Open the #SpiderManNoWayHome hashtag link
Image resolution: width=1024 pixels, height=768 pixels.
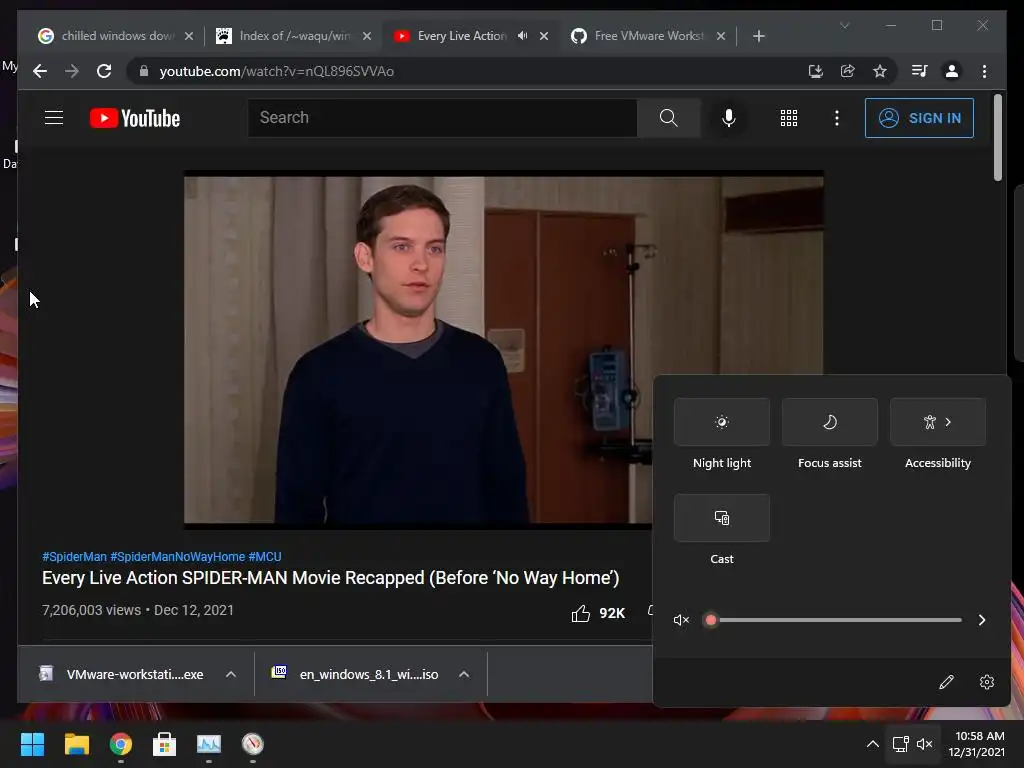(x=178, y=556)
